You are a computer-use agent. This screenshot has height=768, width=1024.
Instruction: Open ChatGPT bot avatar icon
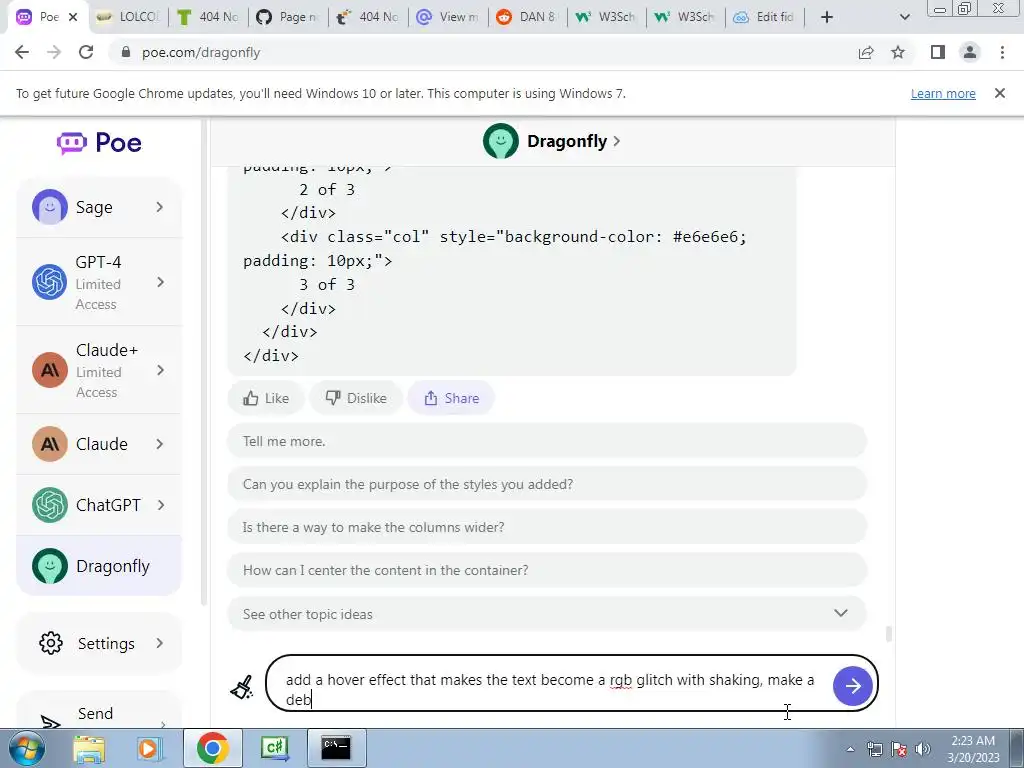(50, 505)
